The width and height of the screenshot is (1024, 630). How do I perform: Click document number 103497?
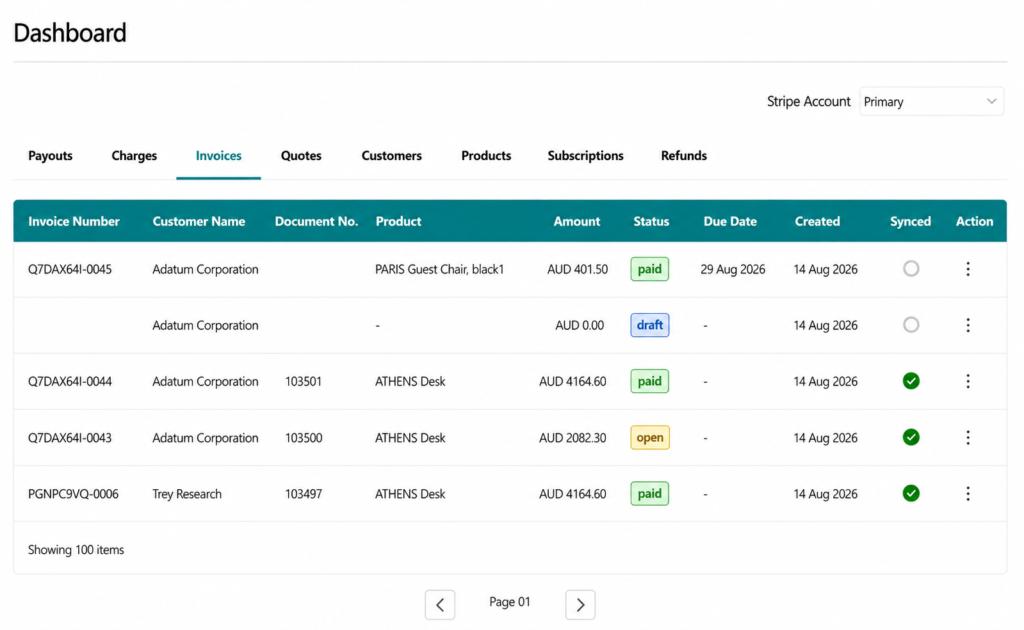[x=304, y=494]
